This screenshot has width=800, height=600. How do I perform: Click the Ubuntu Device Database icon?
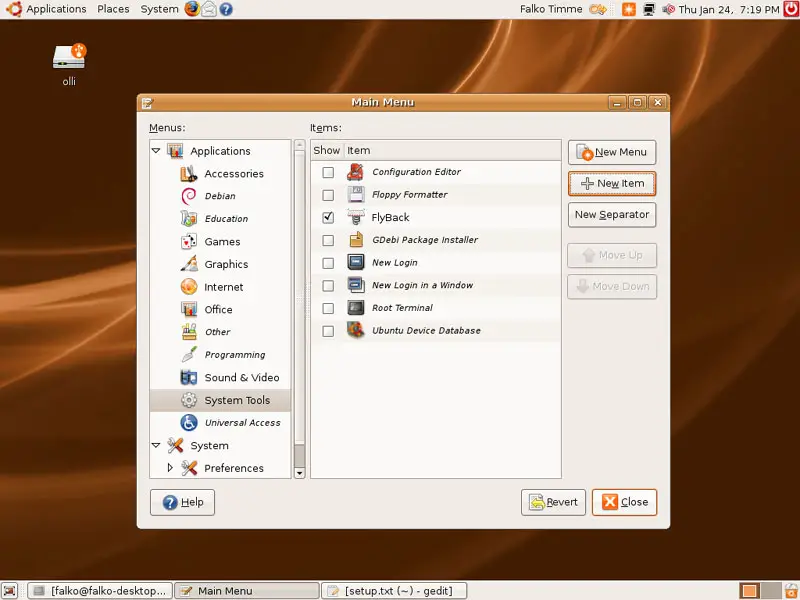click(x=355, y=330)
